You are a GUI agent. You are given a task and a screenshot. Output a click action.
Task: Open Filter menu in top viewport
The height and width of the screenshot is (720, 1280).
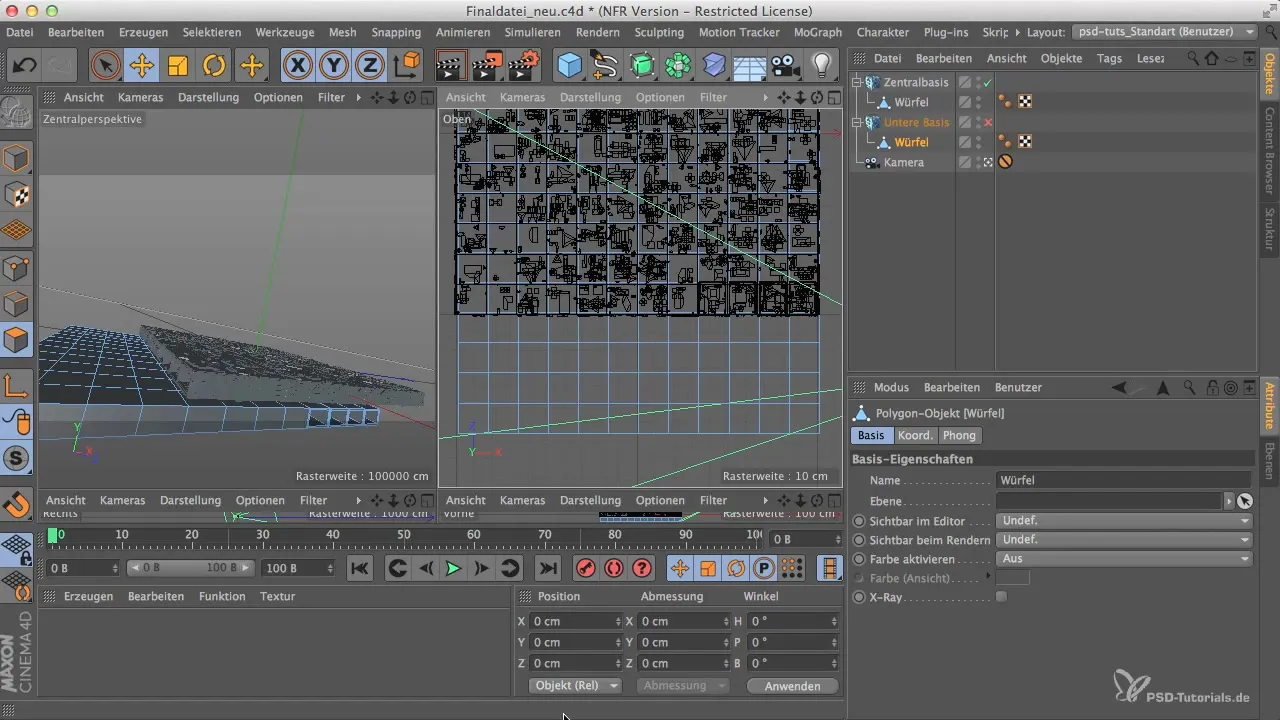713,97
